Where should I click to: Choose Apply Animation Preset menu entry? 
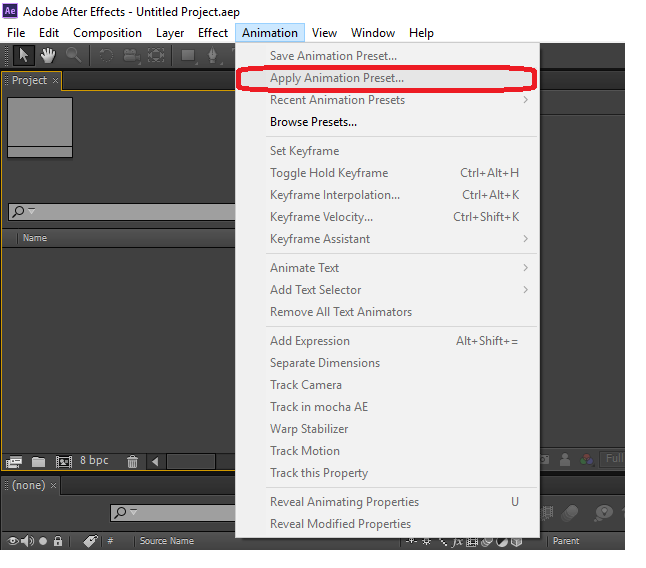coord(389,78)
